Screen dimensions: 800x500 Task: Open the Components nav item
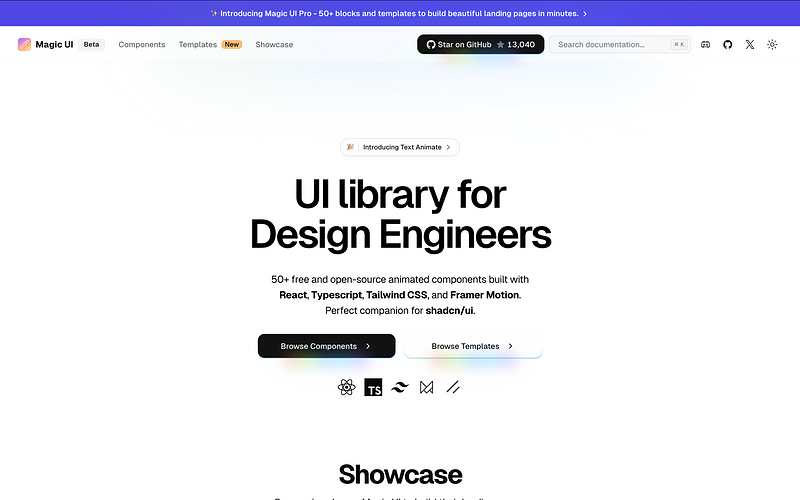(142, 44)
